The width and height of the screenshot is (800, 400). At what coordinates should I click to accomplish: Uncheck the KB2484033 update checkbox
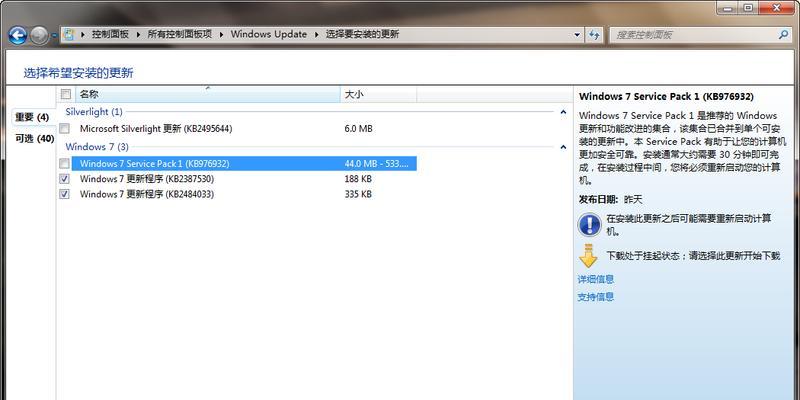pos(64,194)
